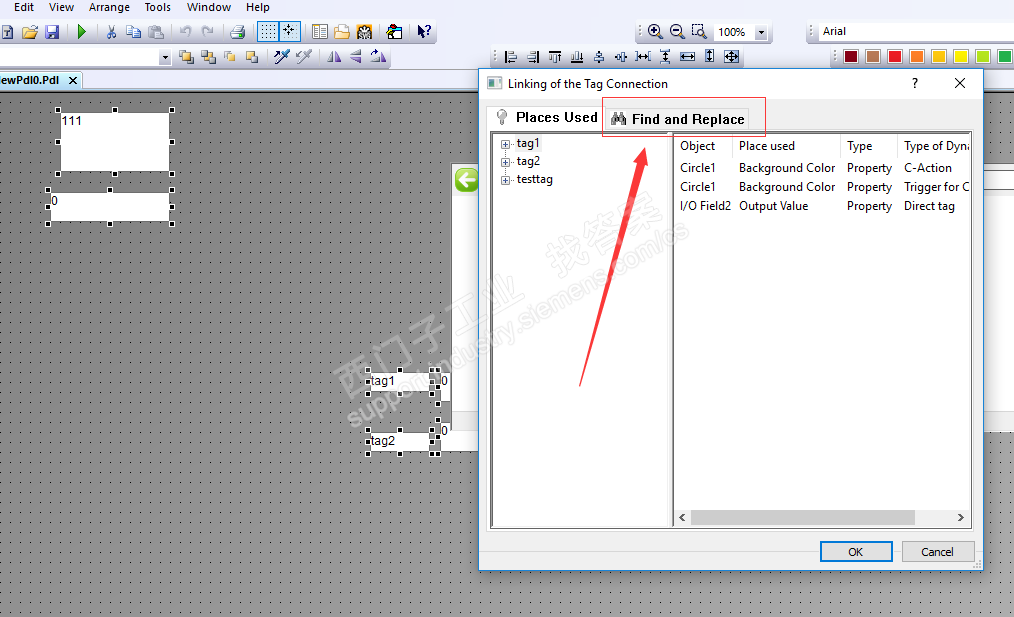This screenshot has height=617, width=1014.
Task: Open the layer selection dropdown arrow
Action: click(x=165, y=58)
